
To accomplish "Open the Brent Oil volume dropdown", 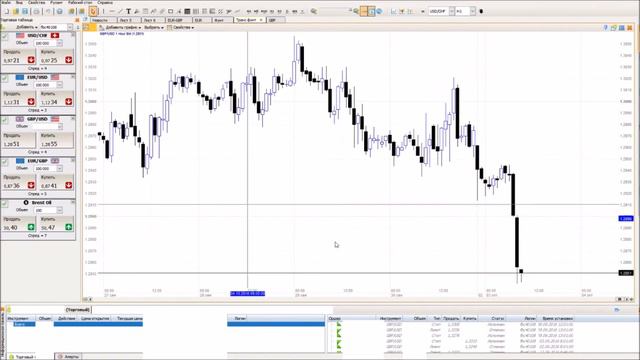I will (60, 210).
